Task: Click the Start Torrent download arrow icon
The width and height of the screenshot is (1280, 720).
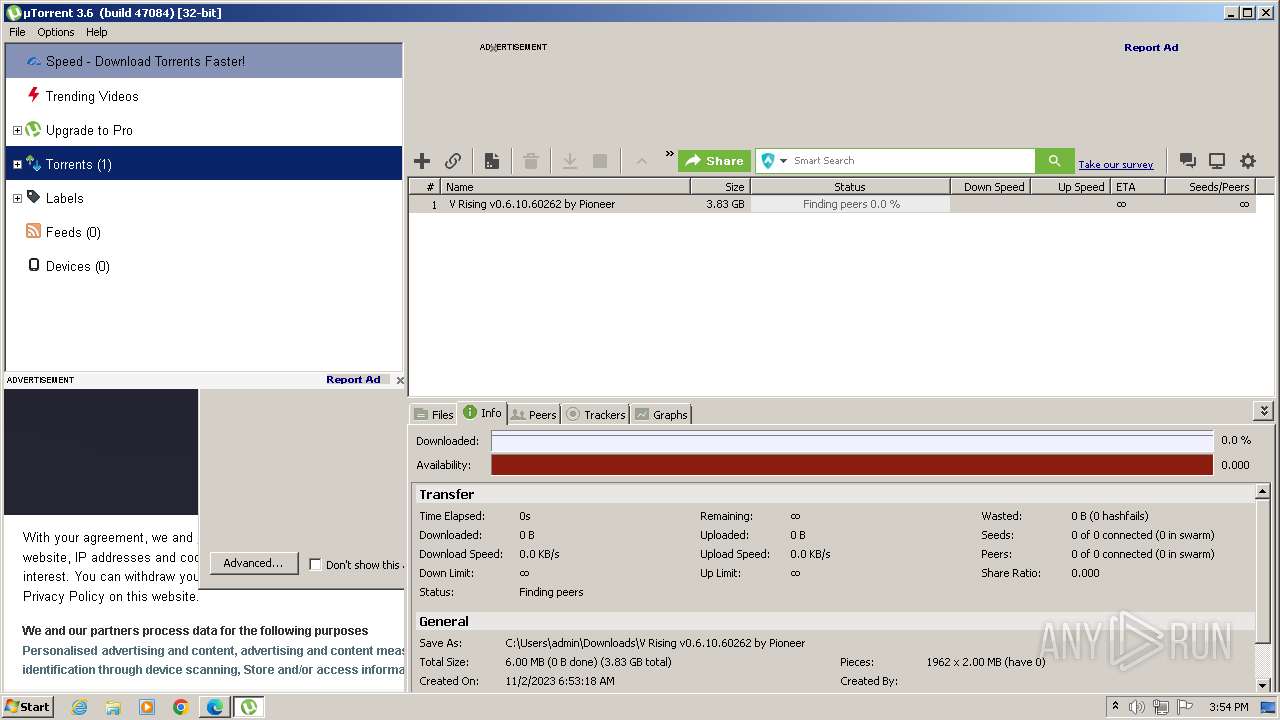Action: point(570,161)
